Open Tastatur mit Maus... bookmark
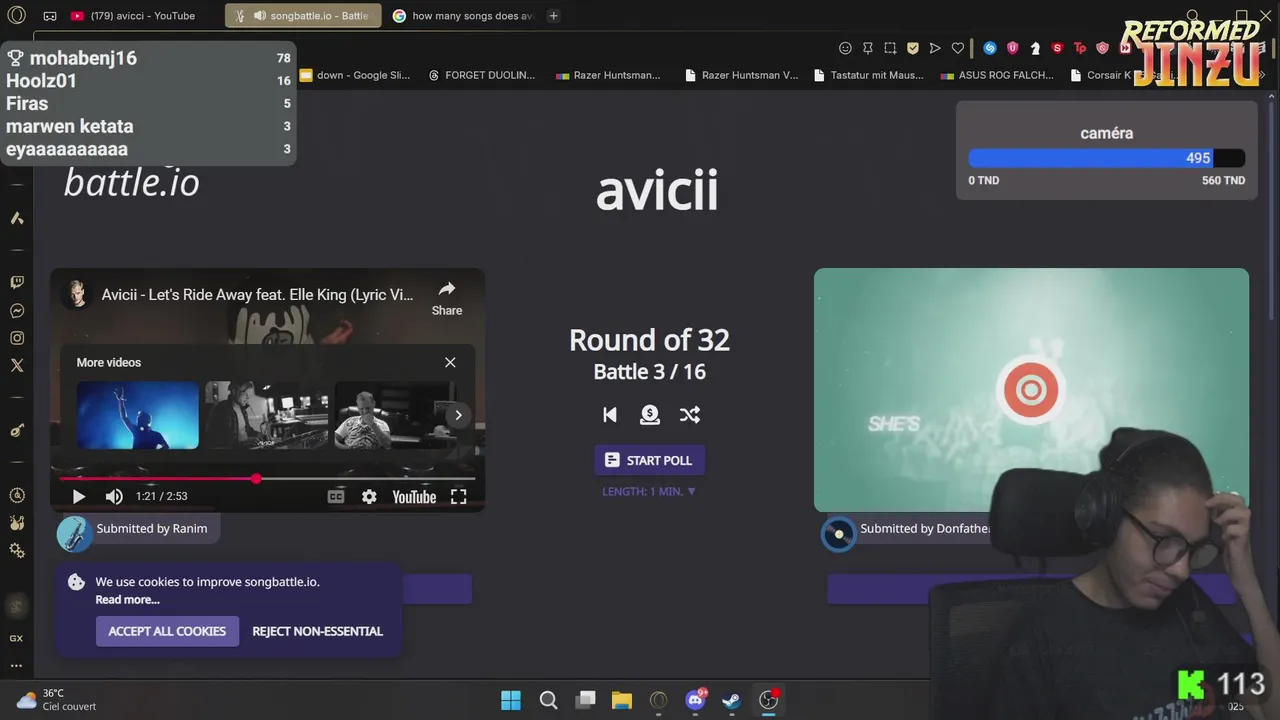This screenshot has height=720, width=1280. 868,75
